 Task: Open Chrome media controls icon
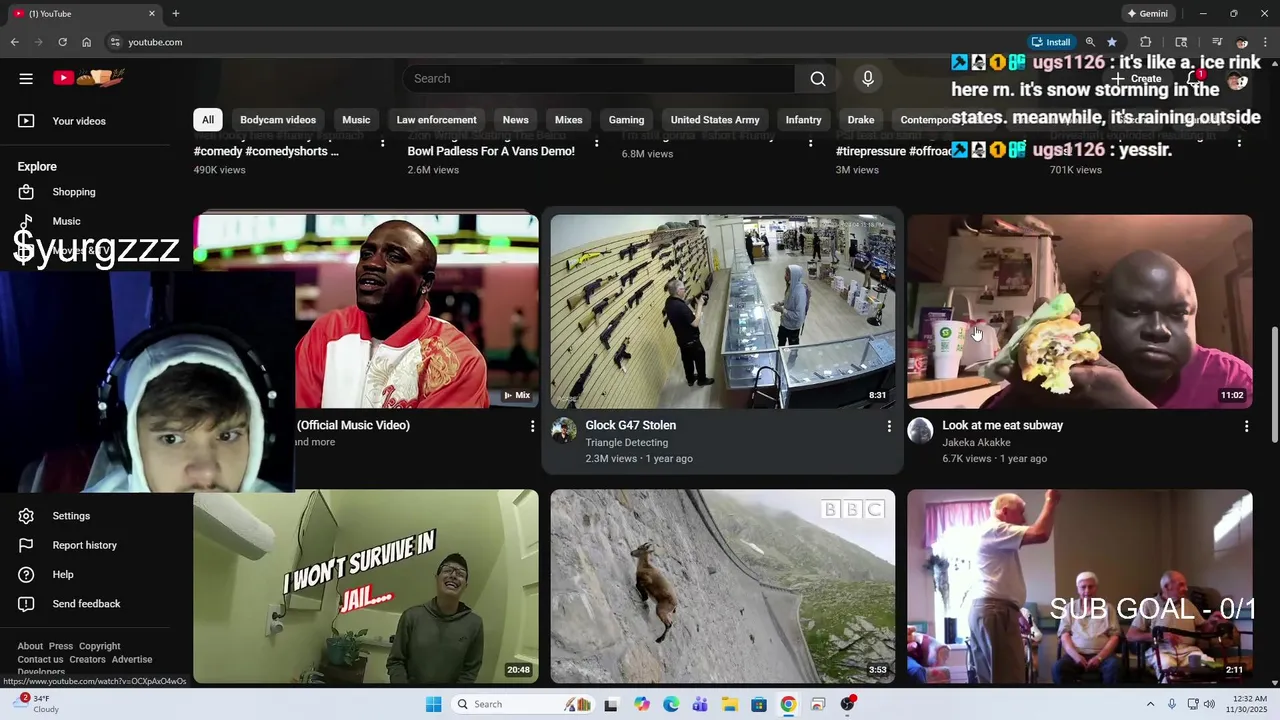click(x=1217, y=42)
